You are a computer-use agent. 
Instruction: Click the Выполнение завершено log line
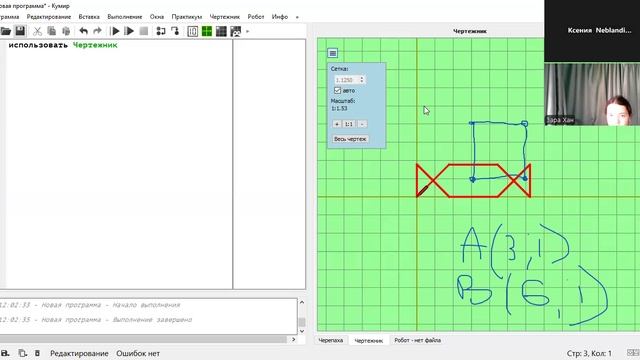(96, 320)
